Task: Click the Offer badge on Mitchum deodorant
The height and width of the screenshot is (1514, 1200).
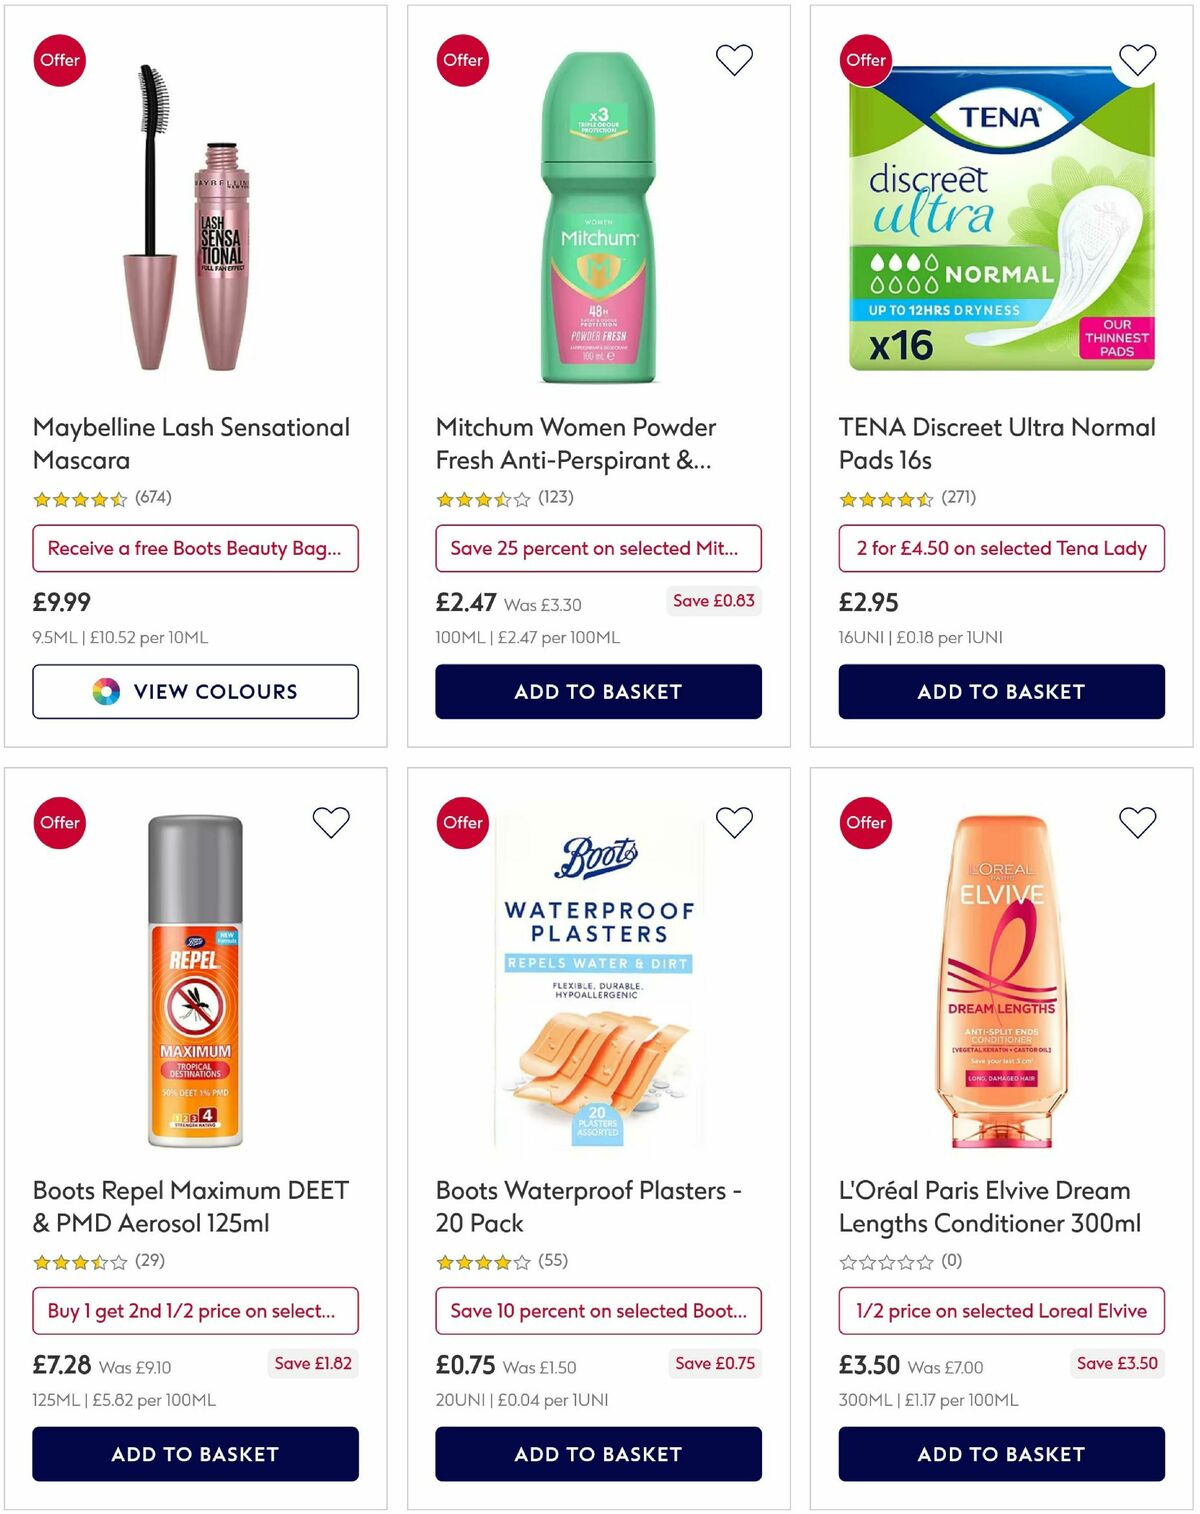Action: click(462, 60)
